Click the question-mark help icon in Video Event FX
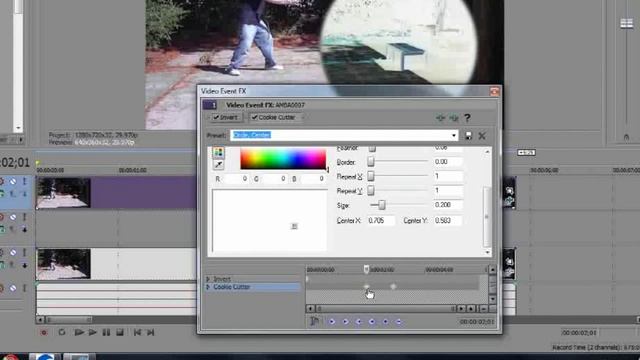 (x=467, y=118)
